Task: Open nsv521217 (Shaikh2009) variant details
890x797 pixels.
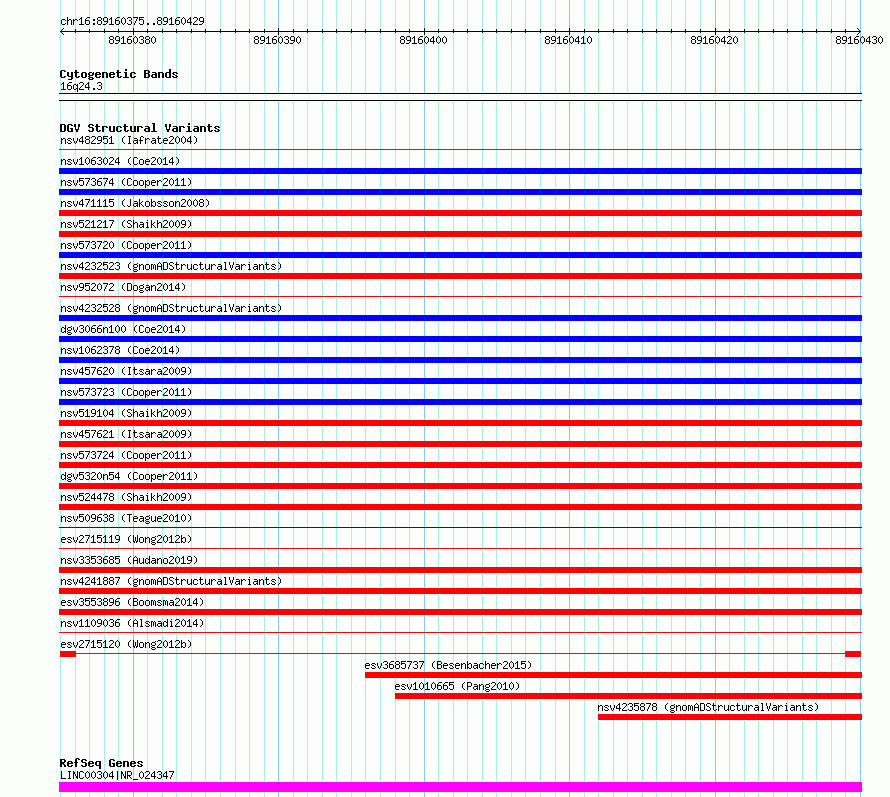Action: pos(126,224)
